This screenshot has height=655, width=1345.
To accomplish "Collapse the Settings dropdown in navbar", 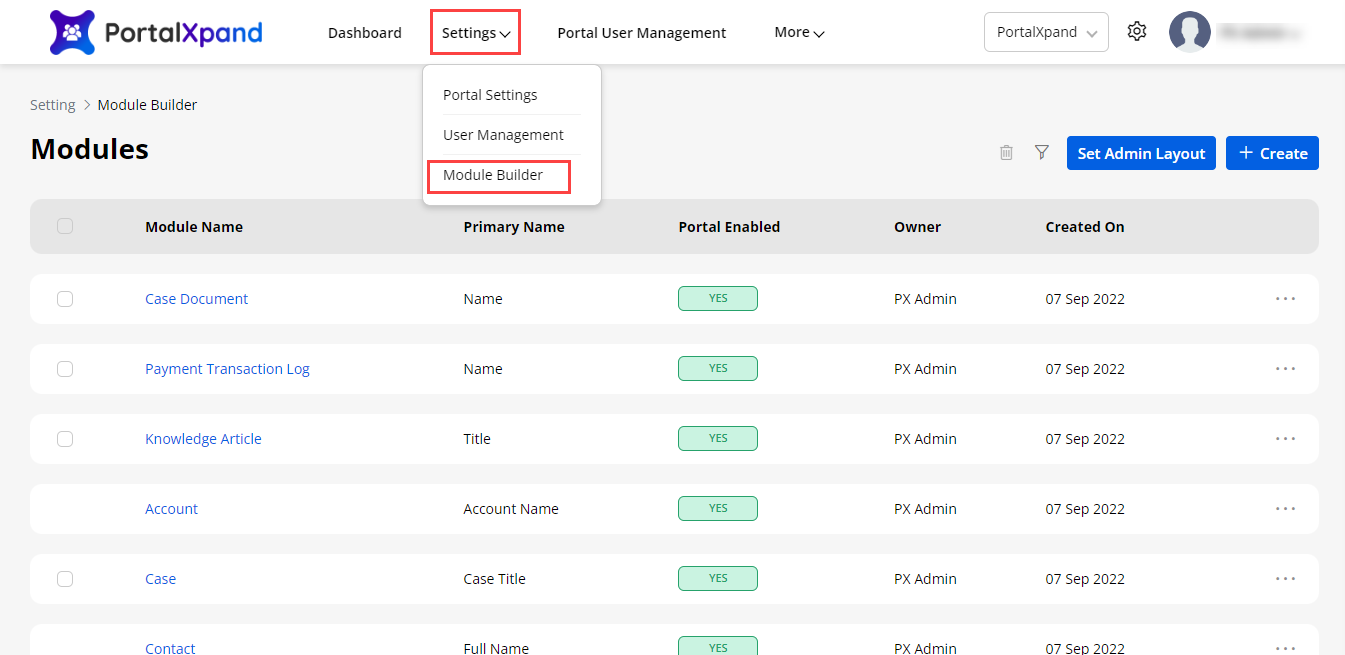I will click(x=476, y=33).
